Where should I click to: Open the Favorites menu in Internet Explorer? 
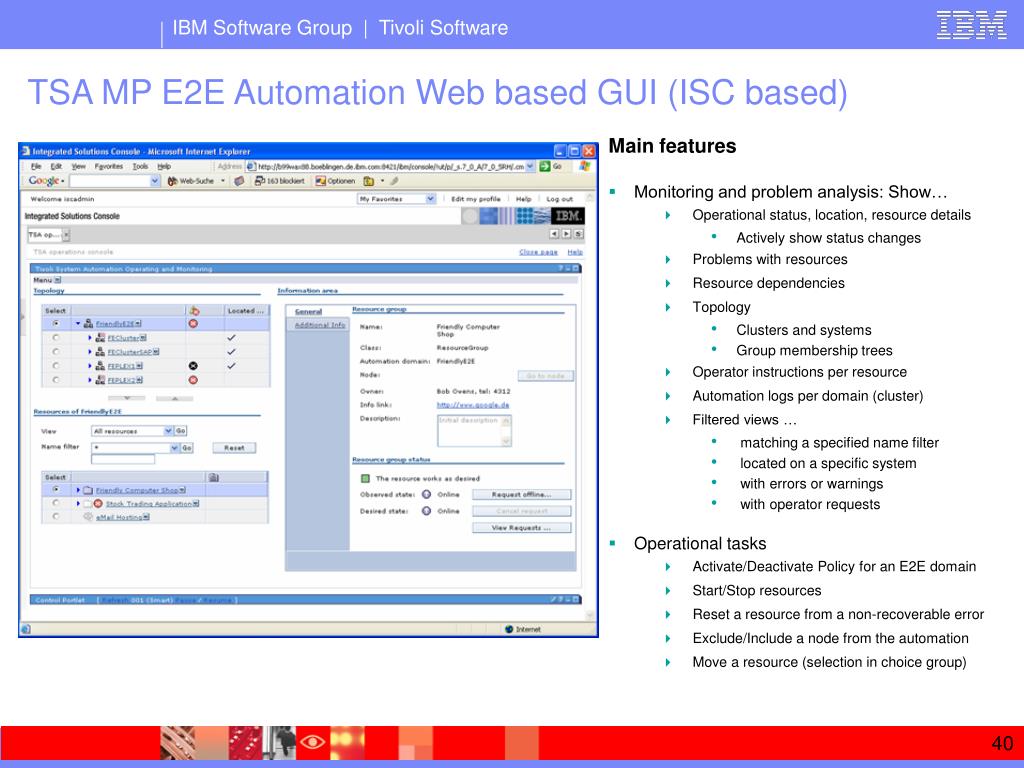pos(108,167)
